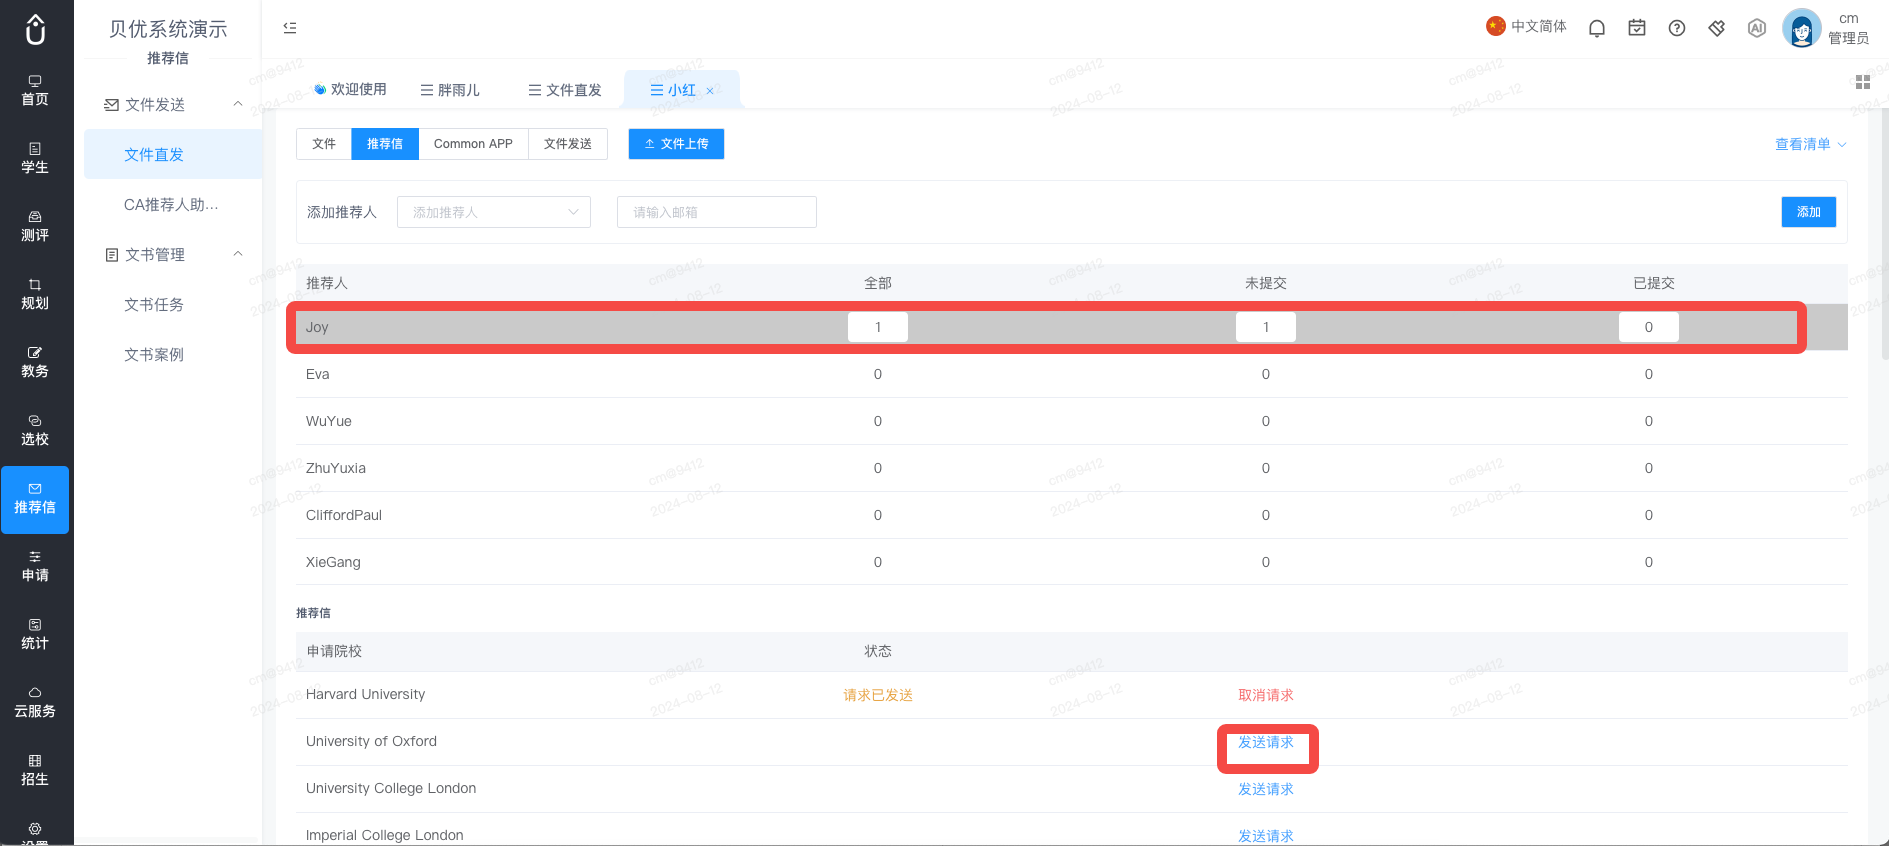Click the 文件上传 button
Screen dimensions: 1889x846
[x=676, y=144]
